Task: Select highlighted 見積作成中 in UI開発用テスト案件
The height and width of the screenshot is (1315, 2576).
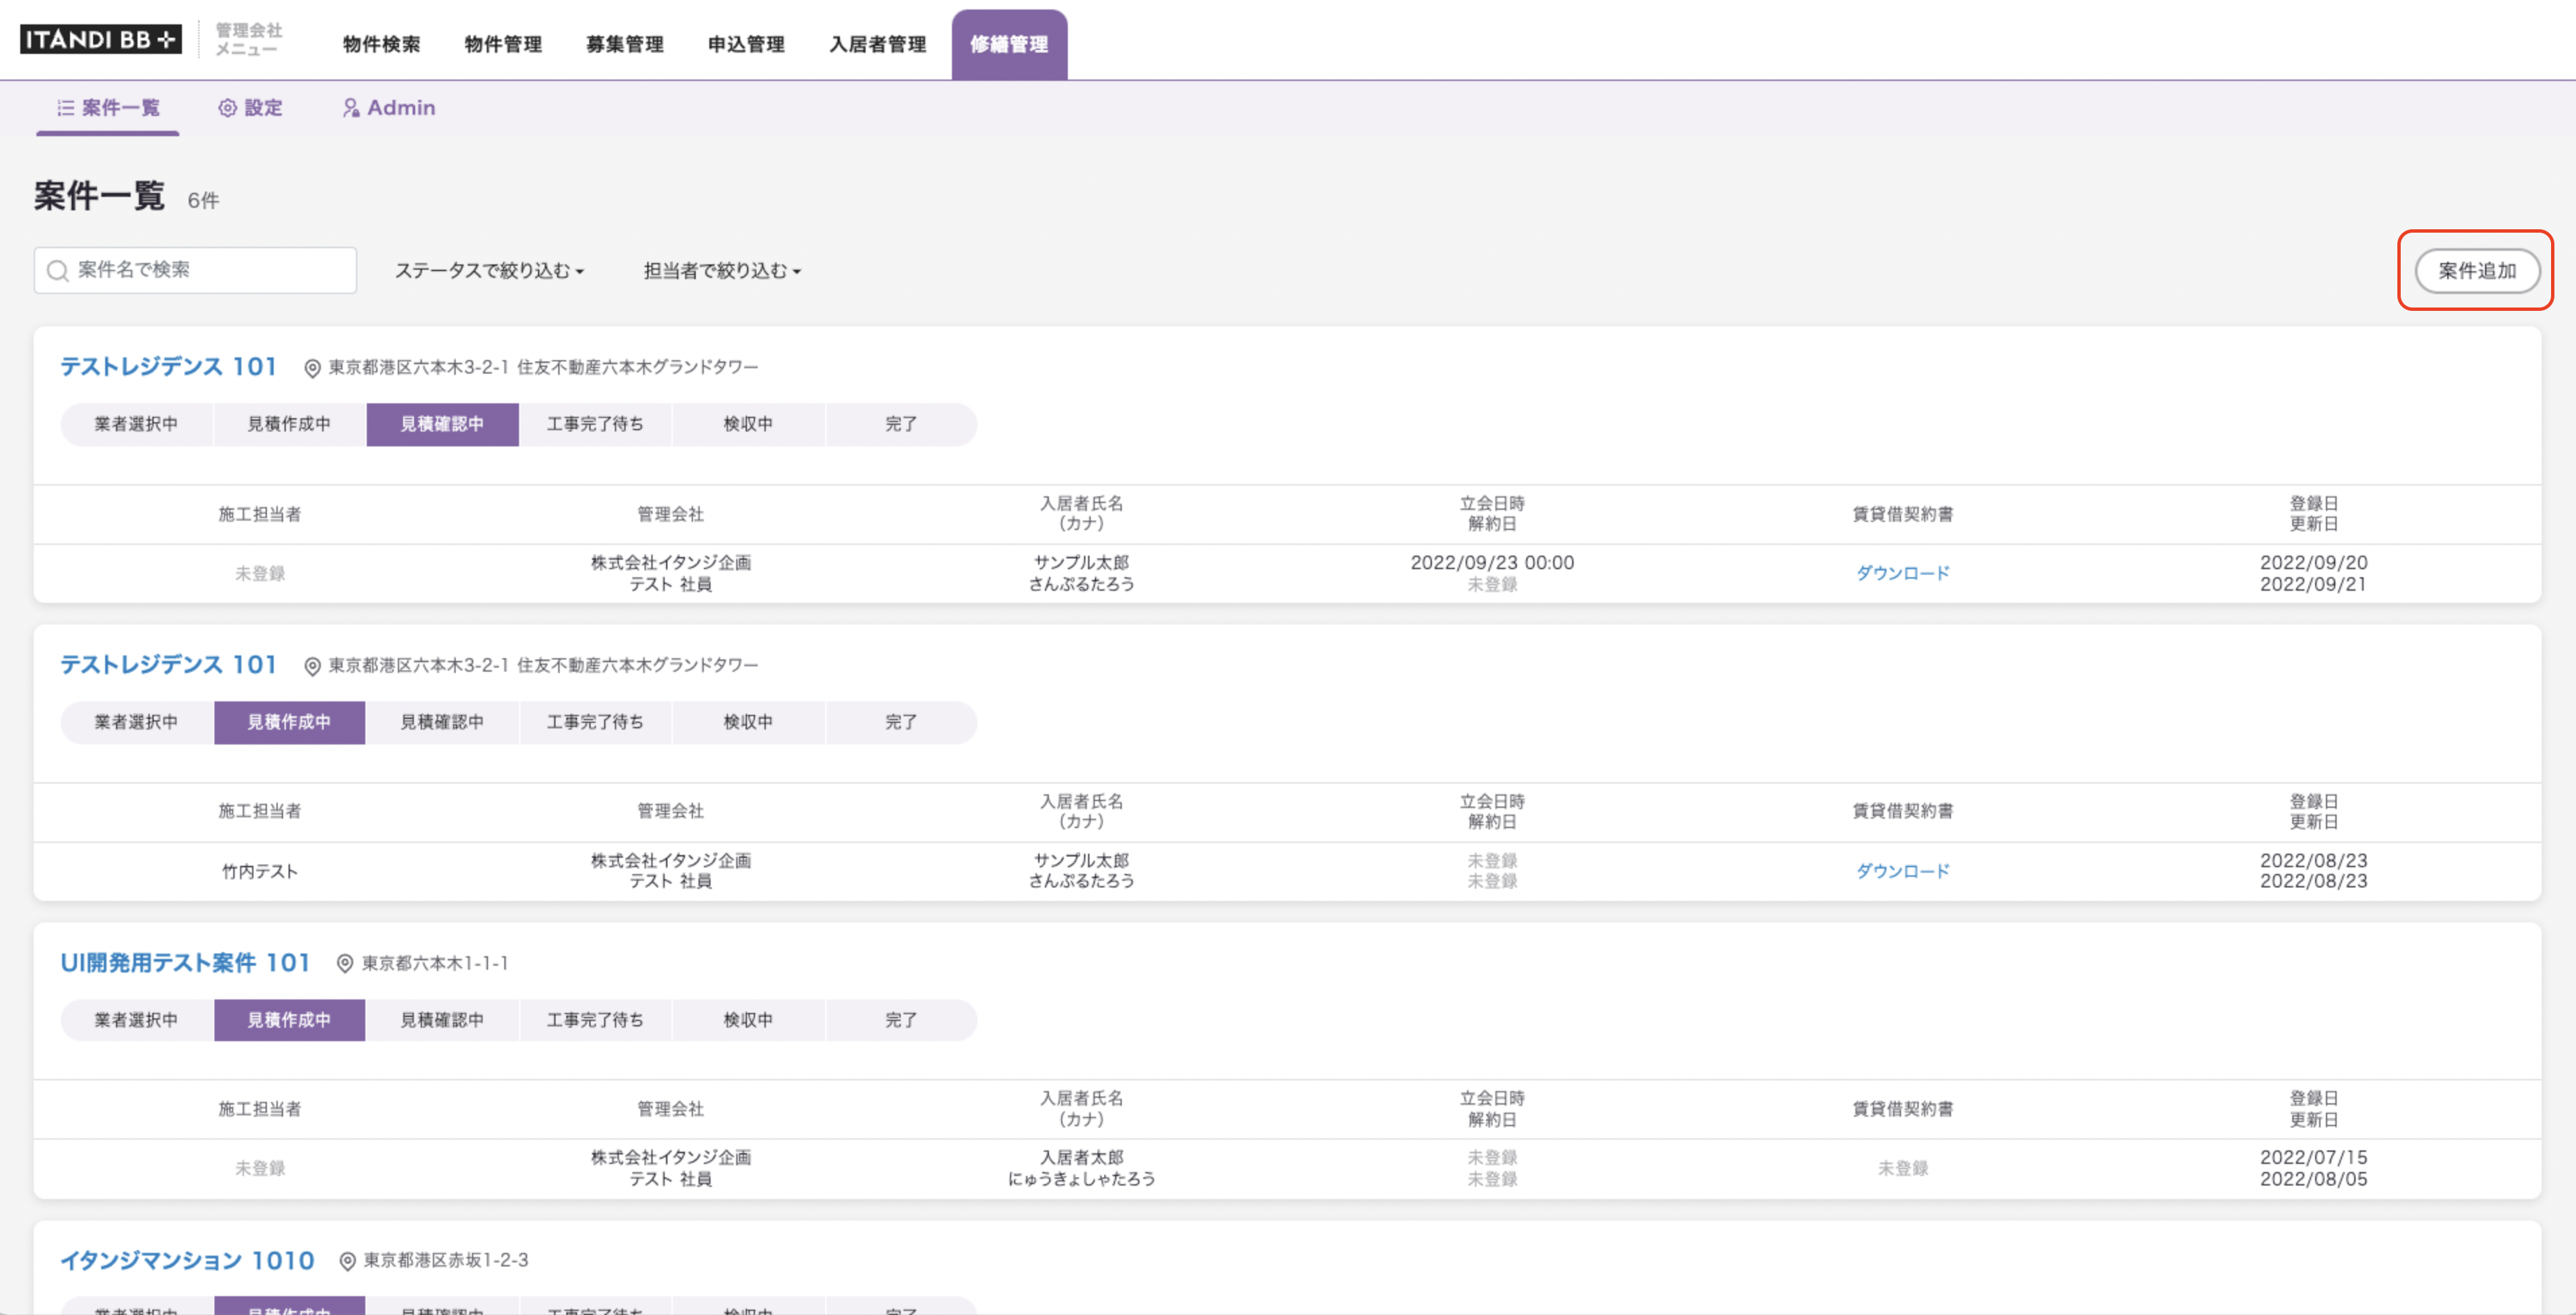Action: [289, 1020]
